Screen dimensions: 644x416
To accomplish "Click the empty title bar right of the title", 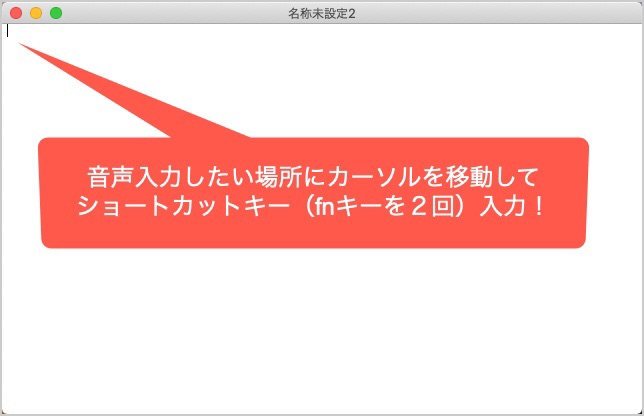I will (497, 13).
